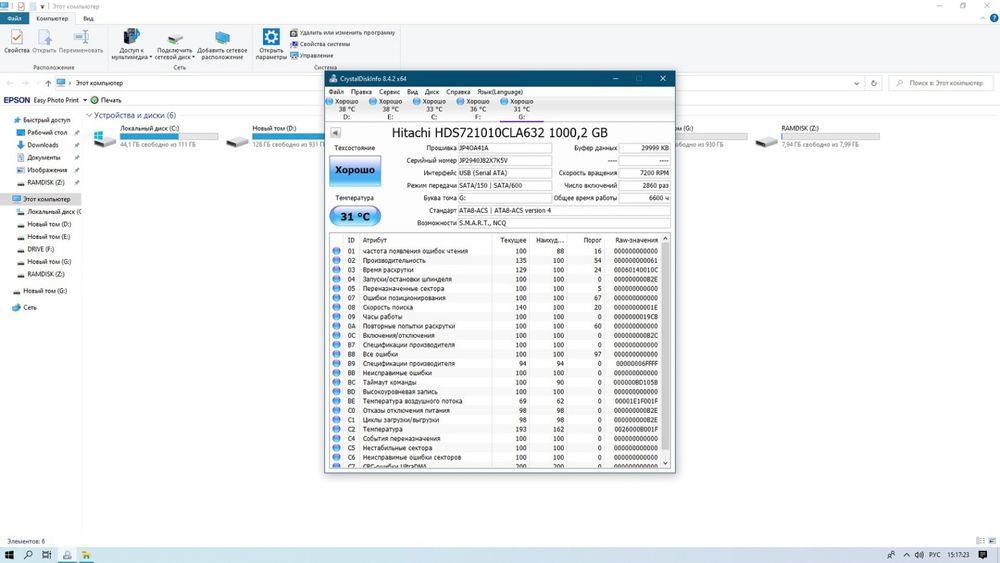Click the status icon of attribute C2 Температура
The height and width of the screenshot is (563, 1000).
[336, 429]
